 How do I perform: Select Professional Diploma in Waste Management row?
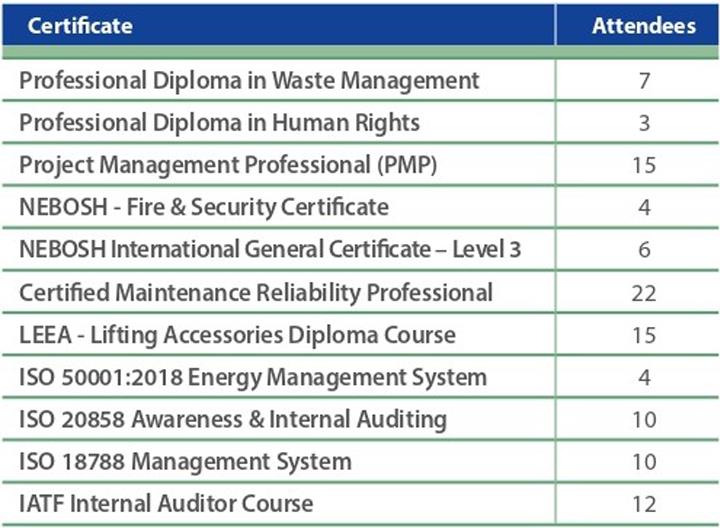point(360,81)
